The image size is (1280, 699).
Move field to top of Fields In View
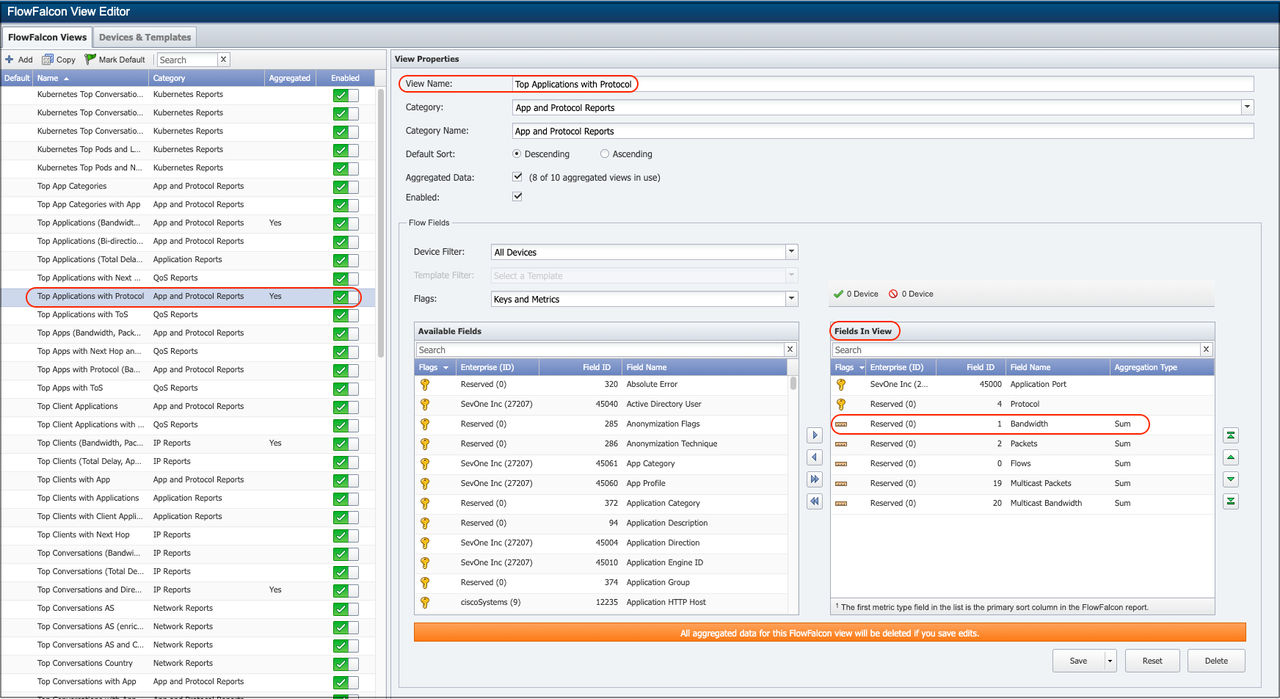(1231, 436)
